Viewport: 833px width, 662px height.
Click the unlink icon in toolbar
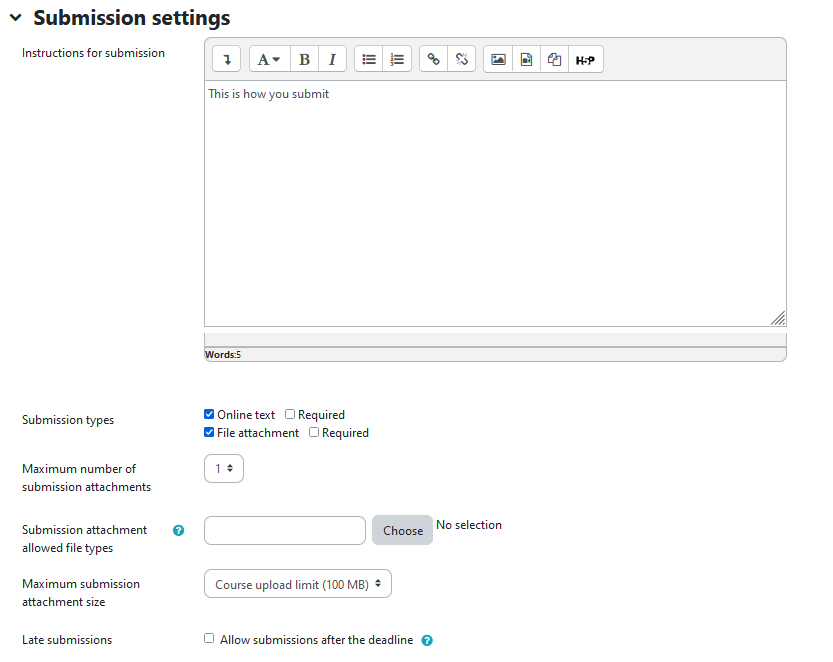click(461, 60)
